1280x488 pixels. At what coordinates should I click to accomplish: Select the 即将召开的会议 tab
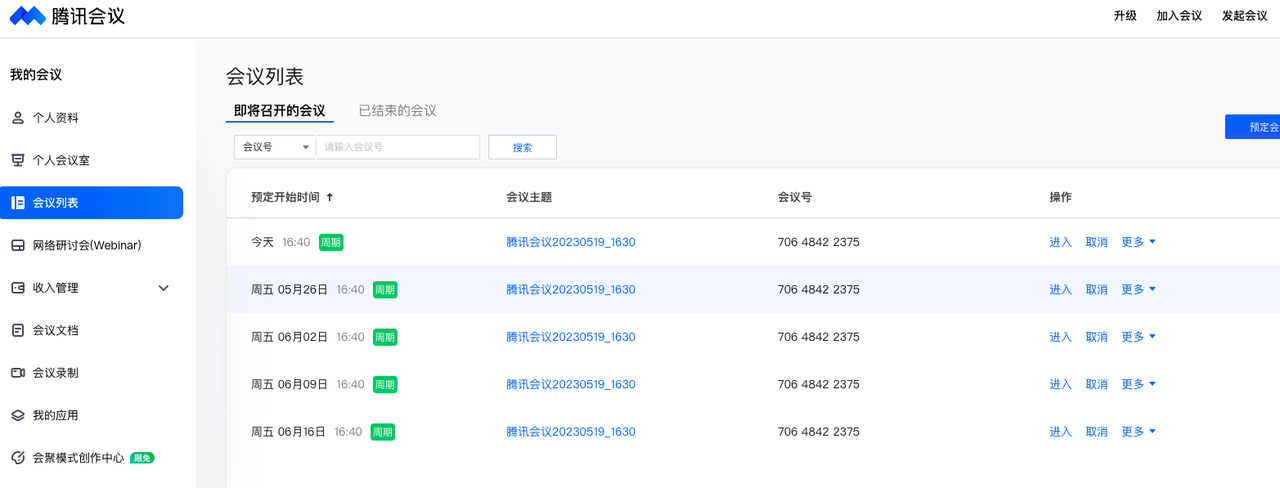[x=279, y=111]
